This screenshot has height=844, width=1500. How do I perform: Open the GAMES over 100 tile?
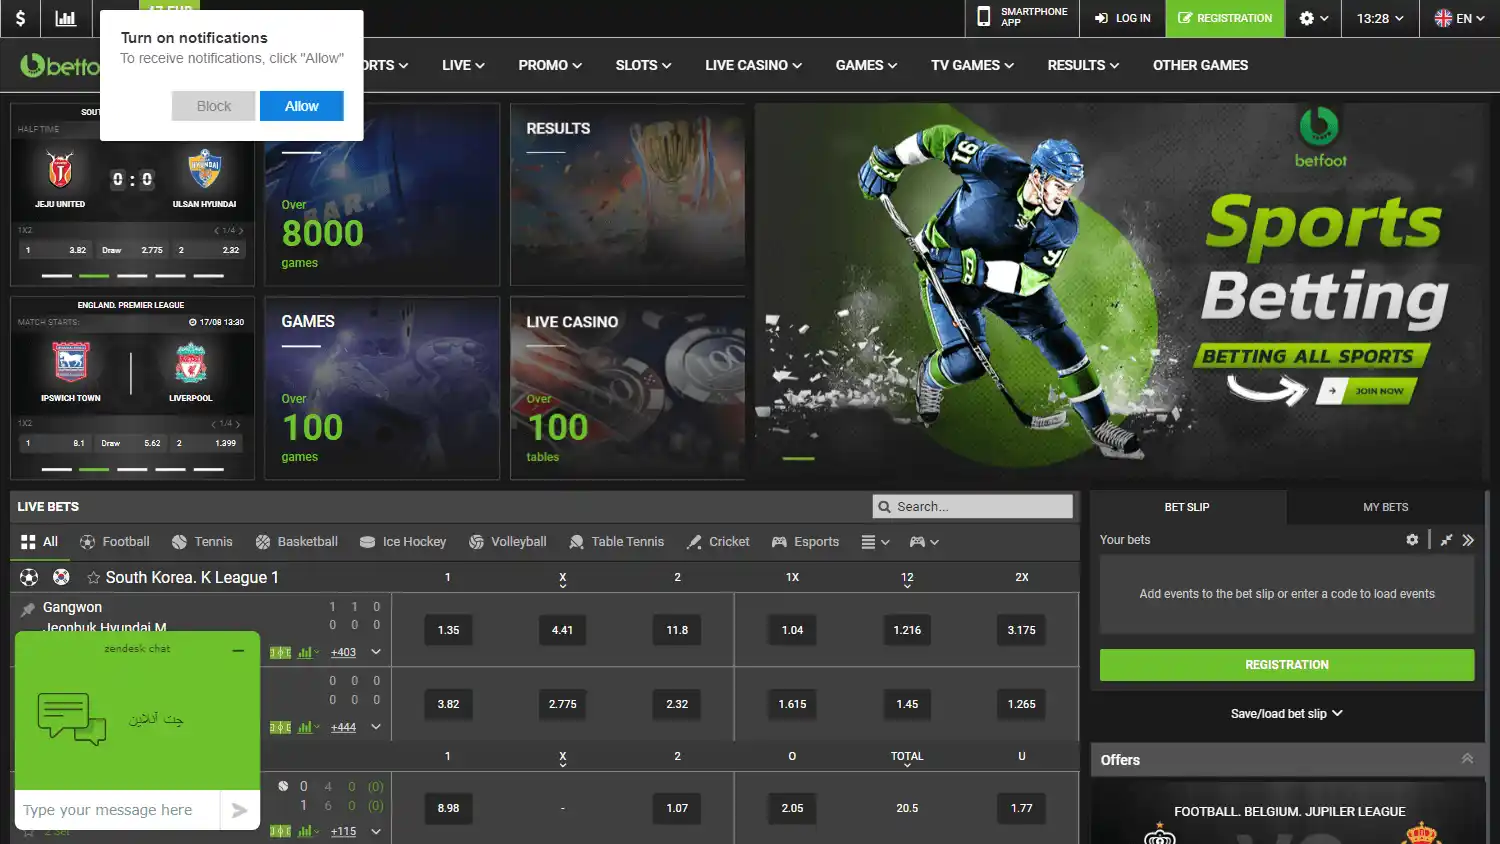(x=382, y=388)
